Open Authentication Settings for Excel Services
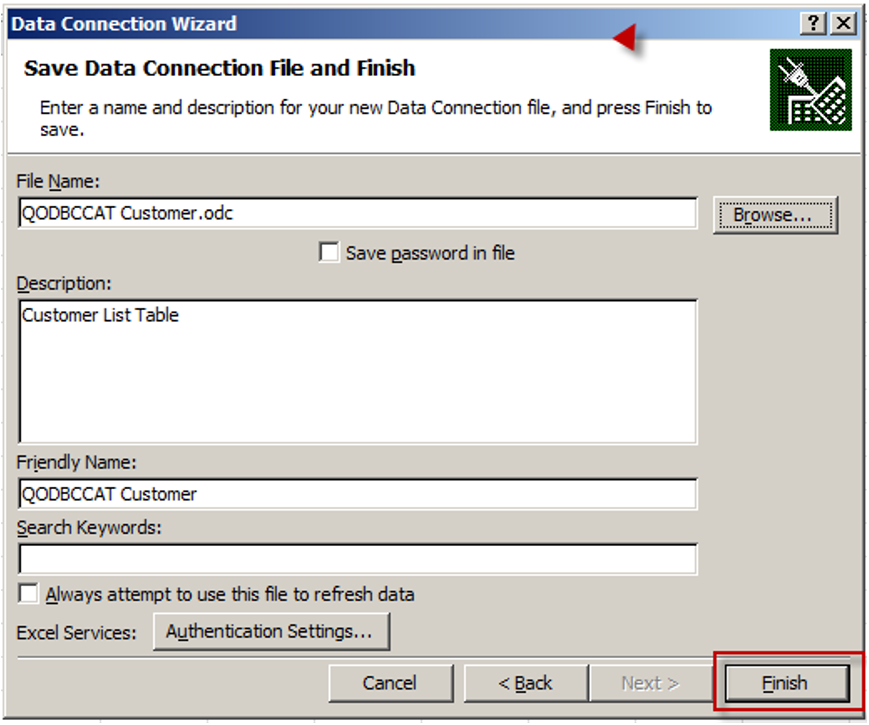Viewport: 869px width, 725px height. (270, 632)
